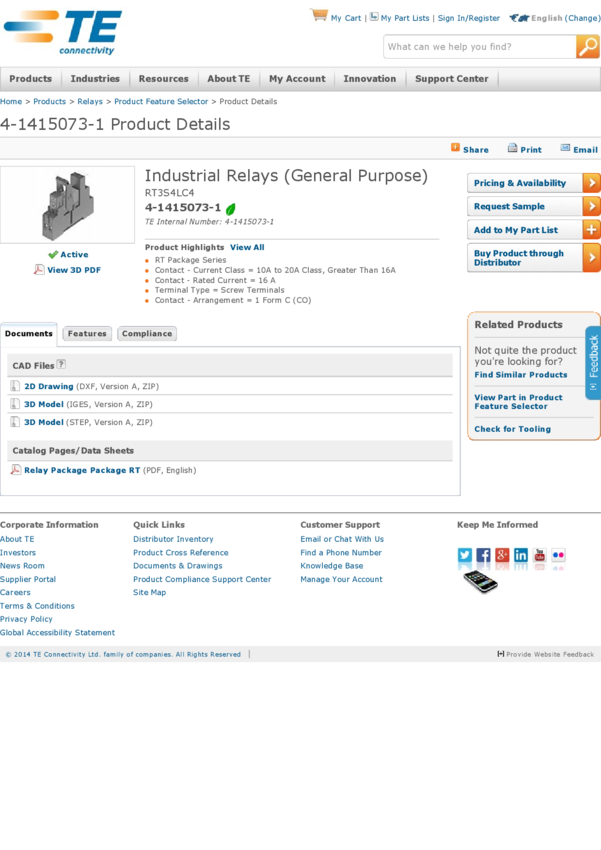Click the Home breadcrumb link
This screenshot has height=850, width=601.
(x=11, y=101)
